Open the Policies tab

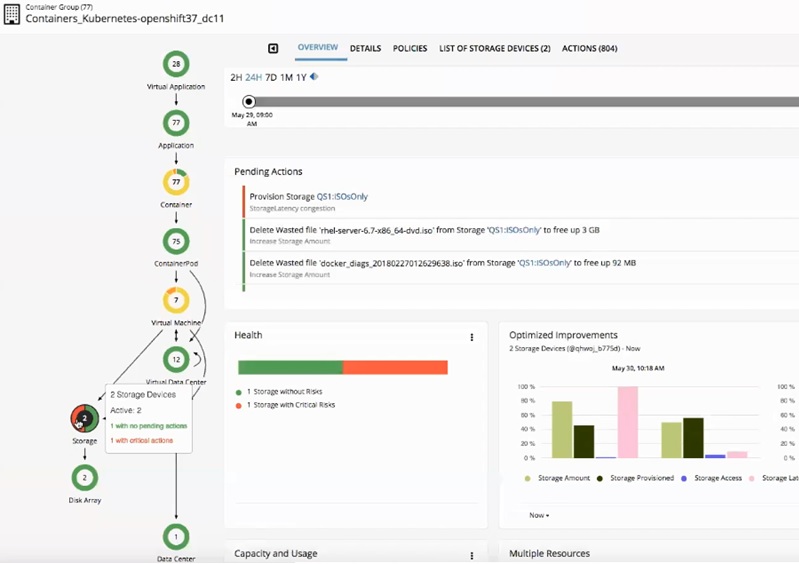(410, 48)
